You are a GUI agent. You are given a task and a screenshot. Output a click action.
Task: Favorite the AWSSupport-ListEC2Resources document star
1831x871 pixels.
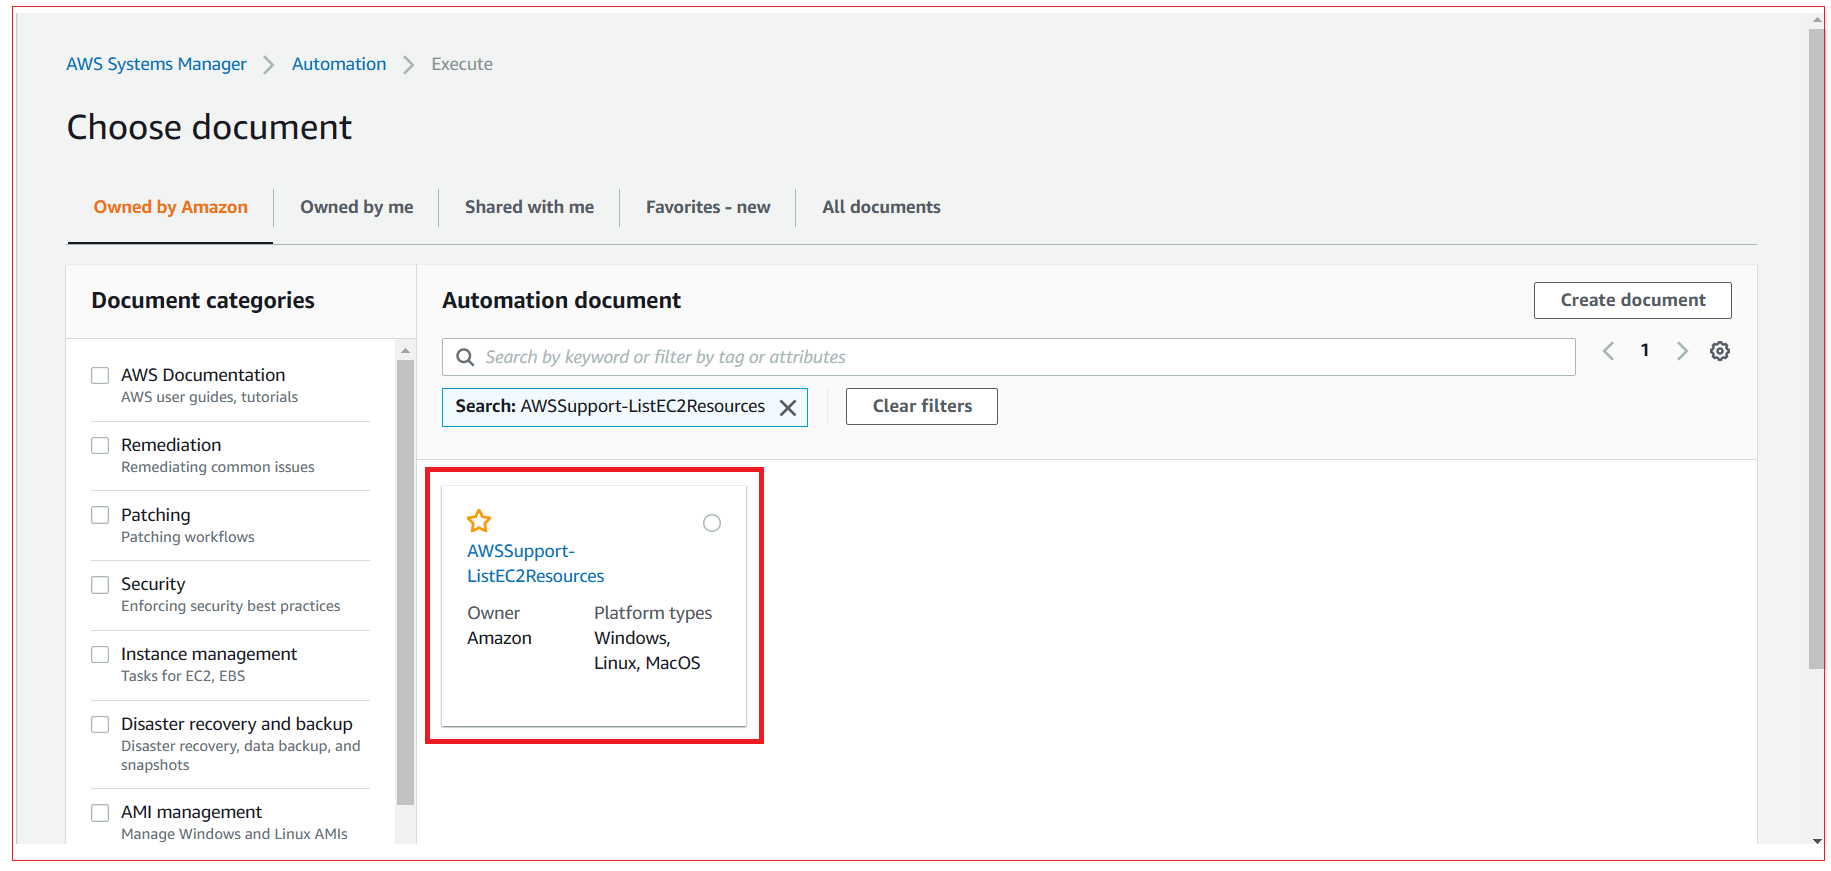[x=479, y=521]
